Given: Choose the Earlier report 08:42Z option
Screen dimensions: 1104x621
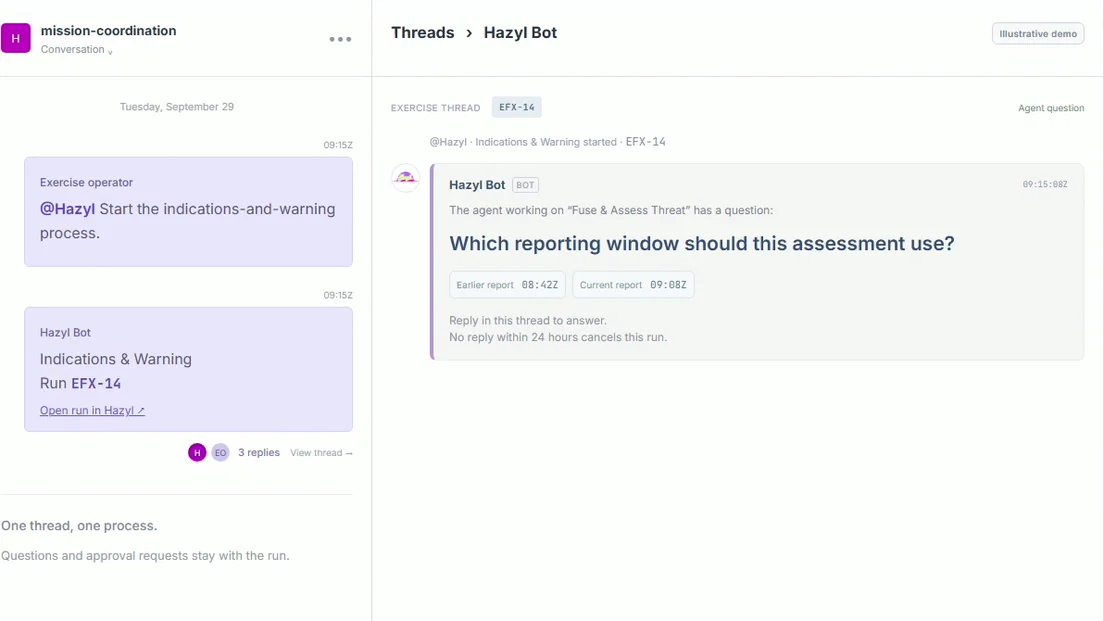Looking at the screenshot, I should pos(507,284).
